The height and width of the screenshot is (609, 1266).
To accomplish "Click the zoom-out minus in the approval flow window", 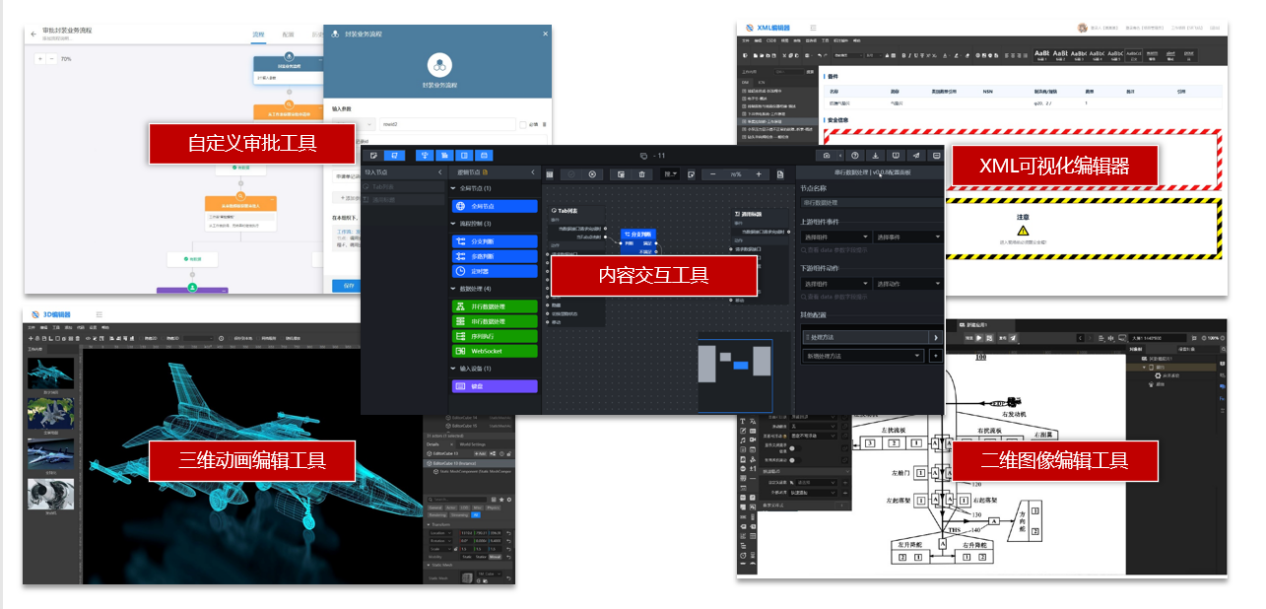I will (53, 59).
